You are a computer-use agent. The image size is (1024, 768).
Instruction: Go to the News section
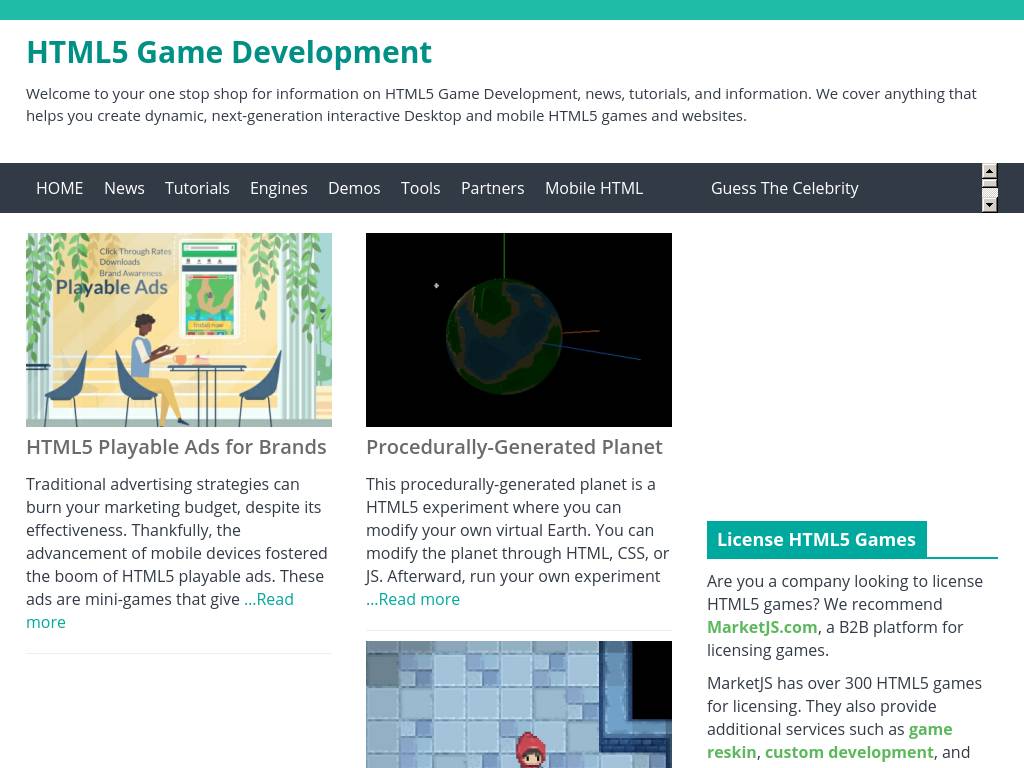pos(124,188)
